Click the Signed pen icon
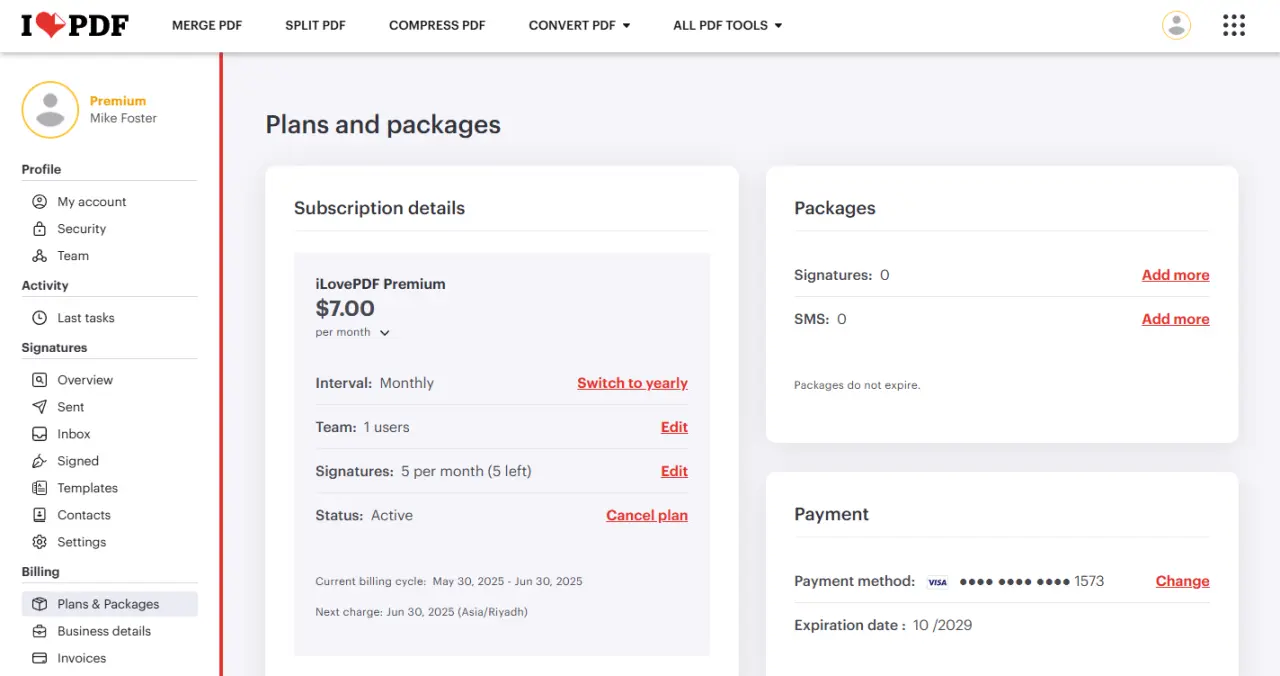 (x=40, y=461)
